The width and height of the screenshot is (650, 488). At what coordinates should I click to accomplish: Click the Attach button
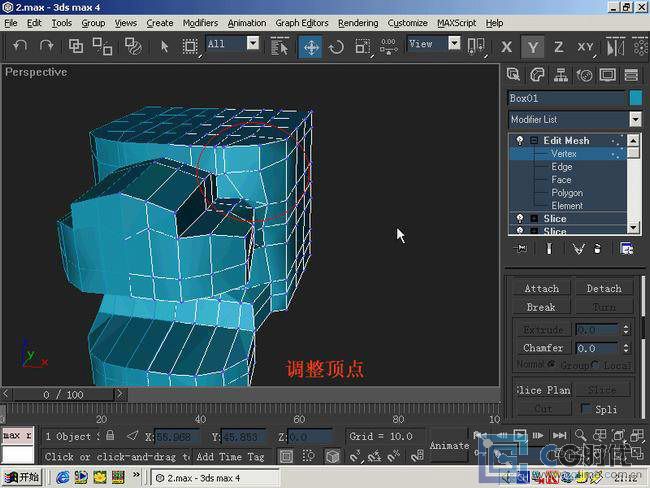541,288
